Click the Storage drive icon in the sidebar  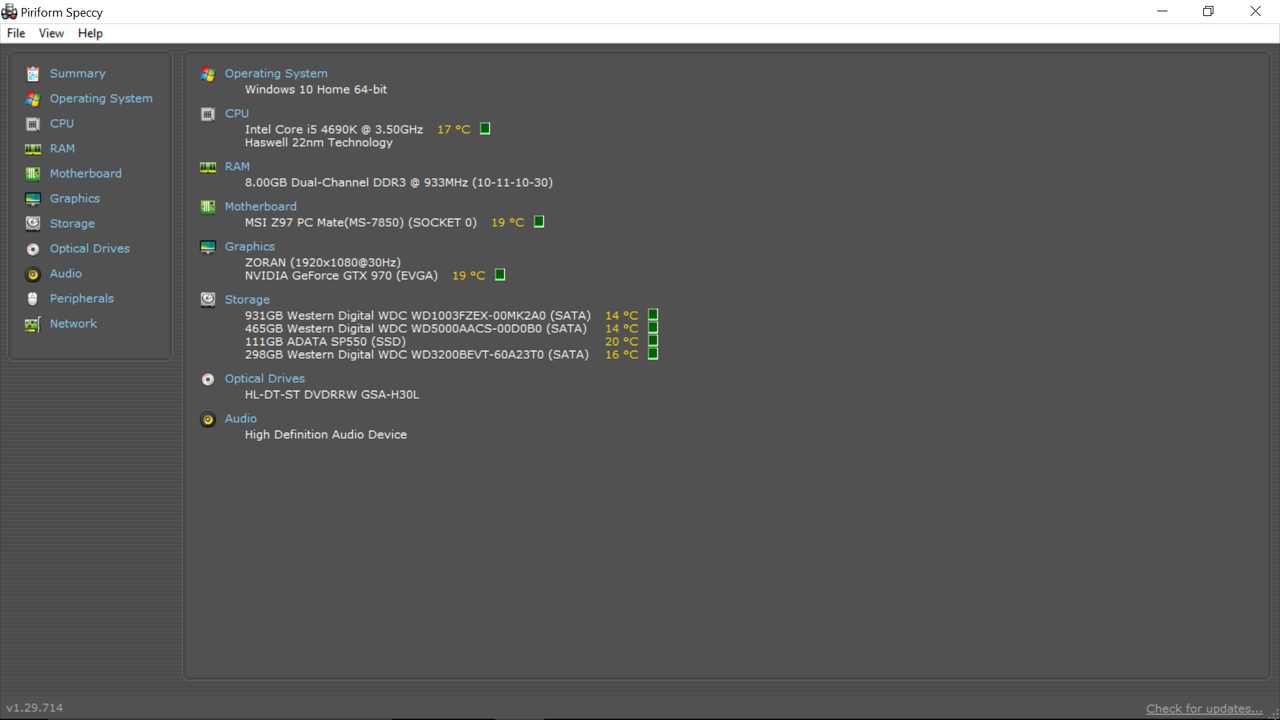pos(33,224)
